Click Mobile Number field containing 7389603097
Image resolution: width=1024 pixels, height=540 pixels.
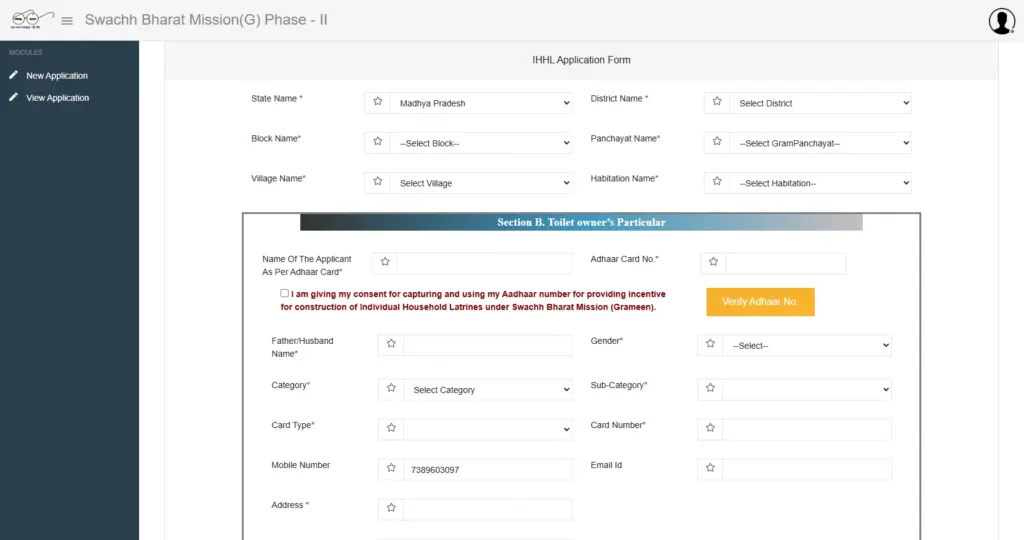coord(488,469)
